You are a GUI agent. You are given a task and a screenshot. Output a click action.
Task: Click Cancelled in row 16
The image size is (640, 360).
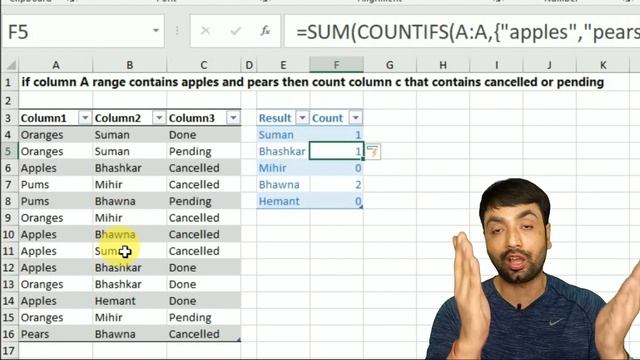(194, 334)
